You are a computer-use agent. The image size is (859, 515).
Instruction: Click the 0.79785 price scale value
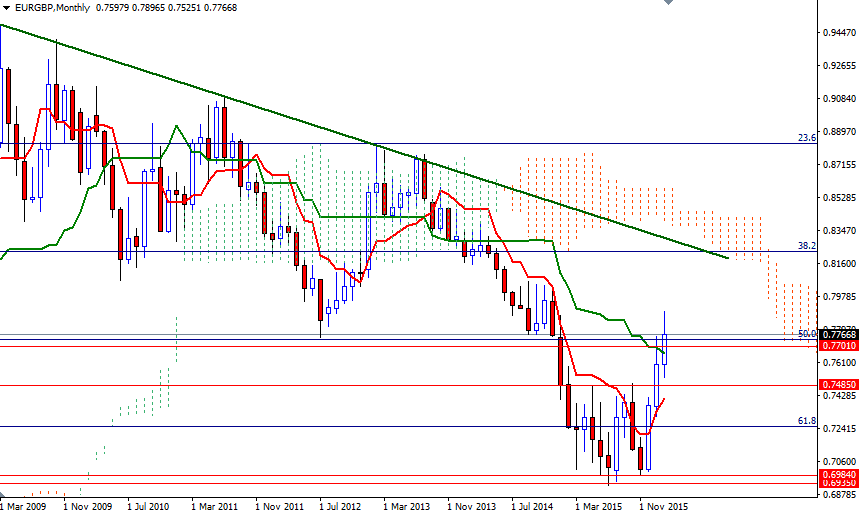pyautogui.click(x=840, y=296)
